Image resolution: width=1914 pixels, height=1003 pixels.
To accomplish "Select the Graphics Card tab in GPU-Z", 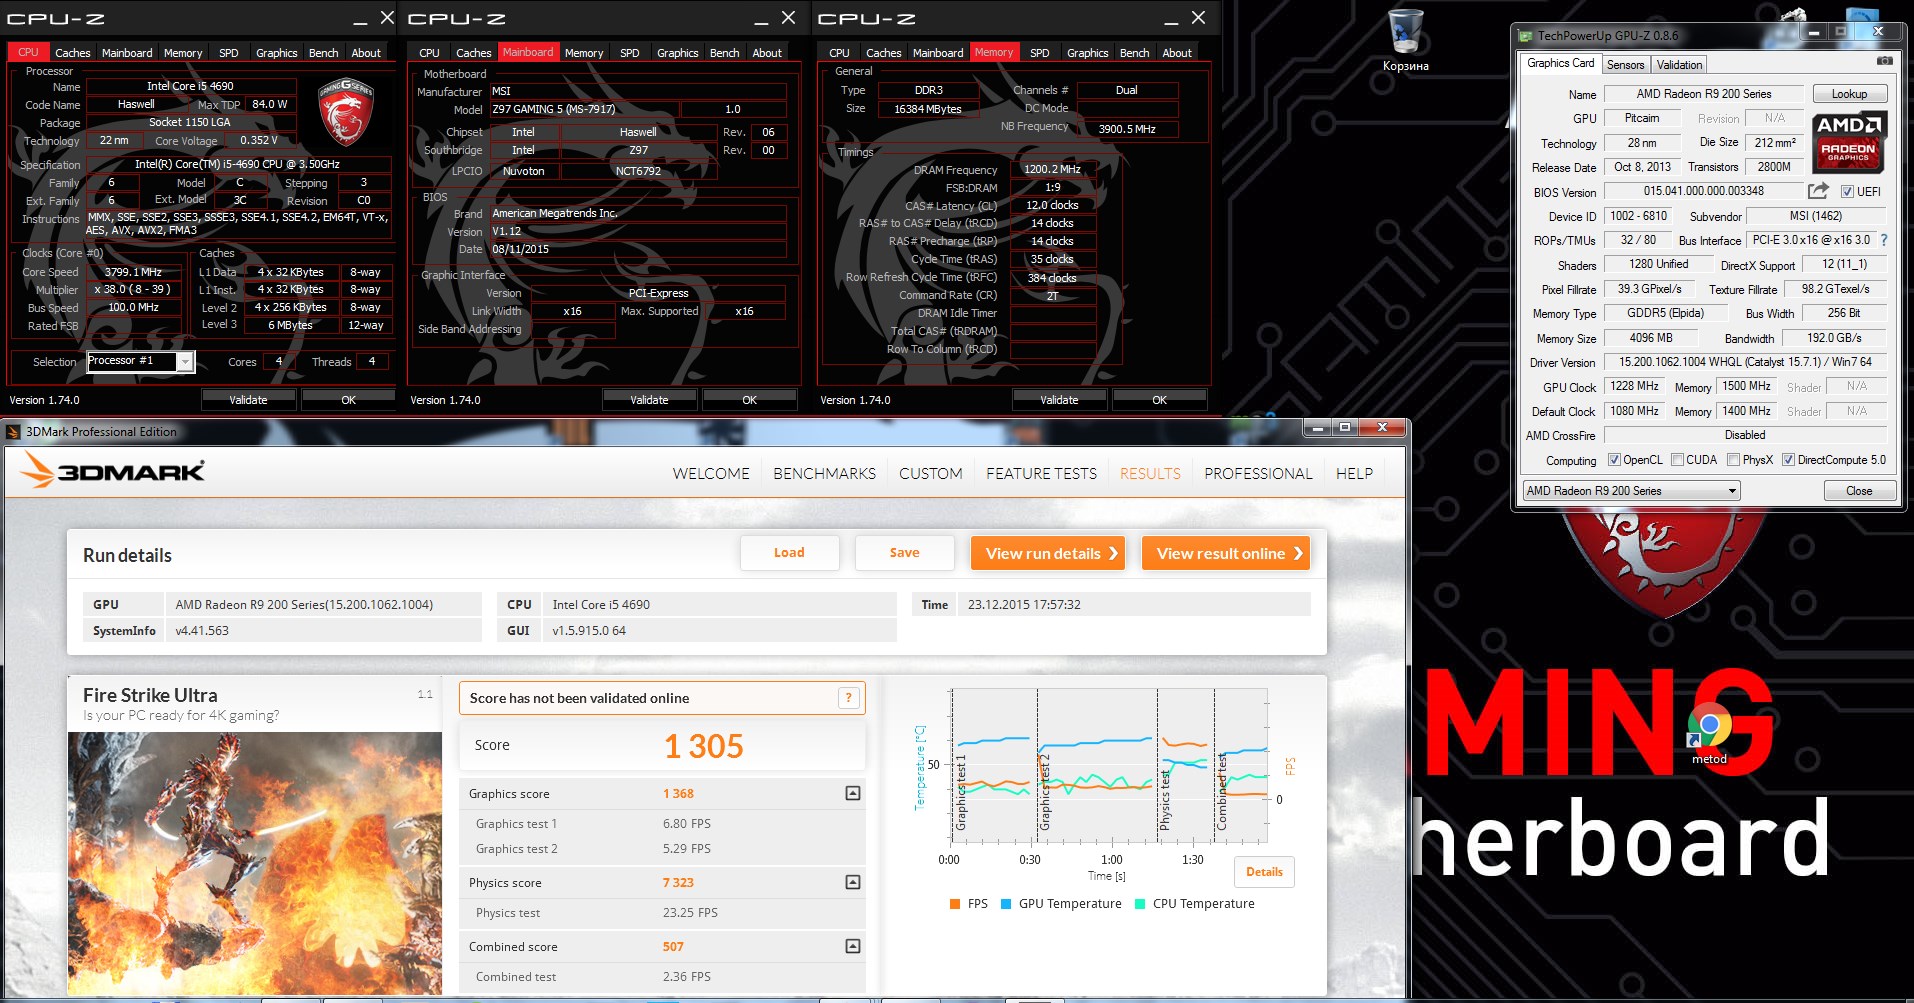I will click(x=1560, y=63).
